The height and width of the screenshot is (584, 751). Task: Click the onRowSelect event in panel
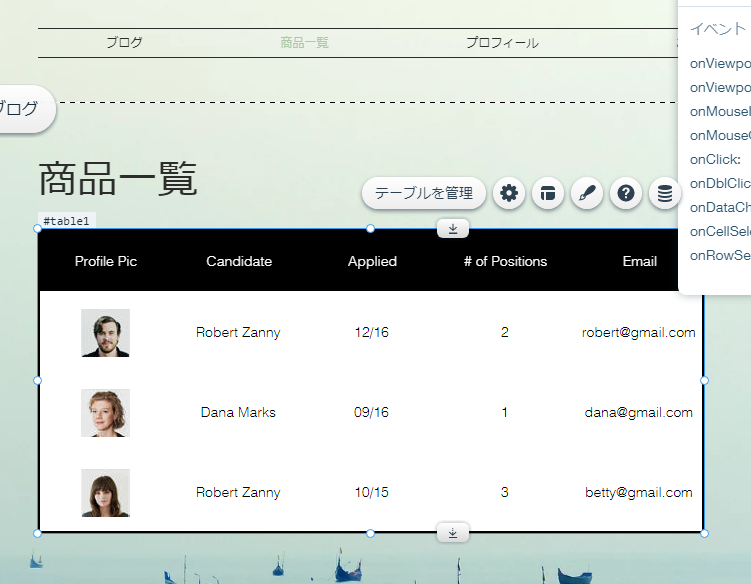(x=720, y=255)
